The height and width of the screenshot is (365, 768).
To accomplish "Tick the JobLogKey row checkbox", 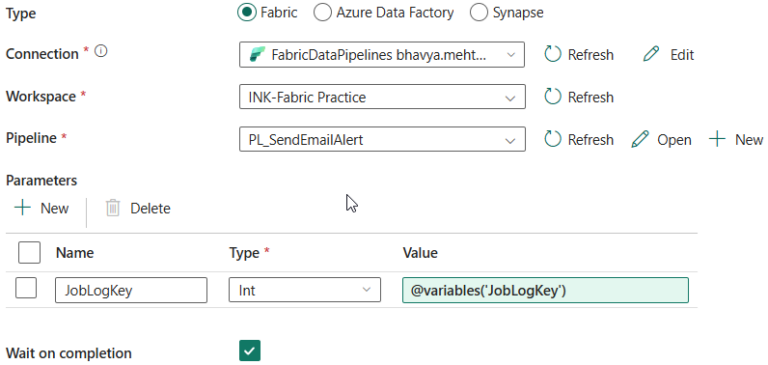I will pyautogui.click(x=26, y=288).
